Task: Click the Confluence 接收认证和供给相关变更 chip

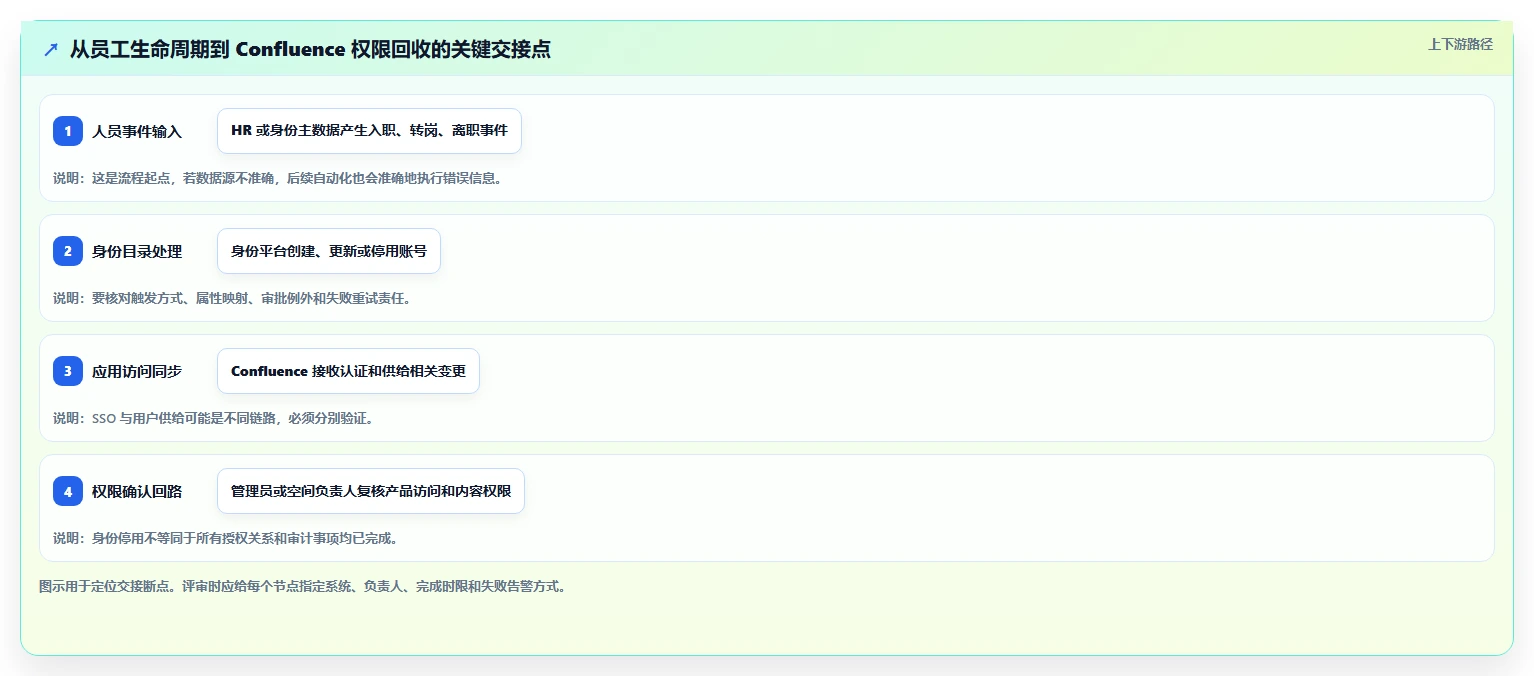Action: coord(348,371)
